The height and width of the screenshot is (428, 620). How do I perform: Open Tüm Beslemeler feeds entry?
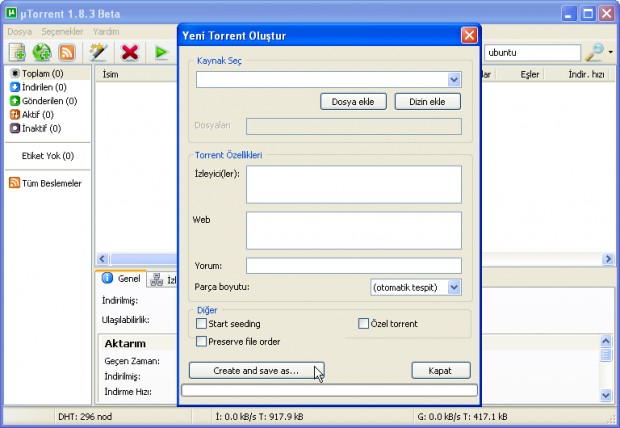[x=45, y=183]
